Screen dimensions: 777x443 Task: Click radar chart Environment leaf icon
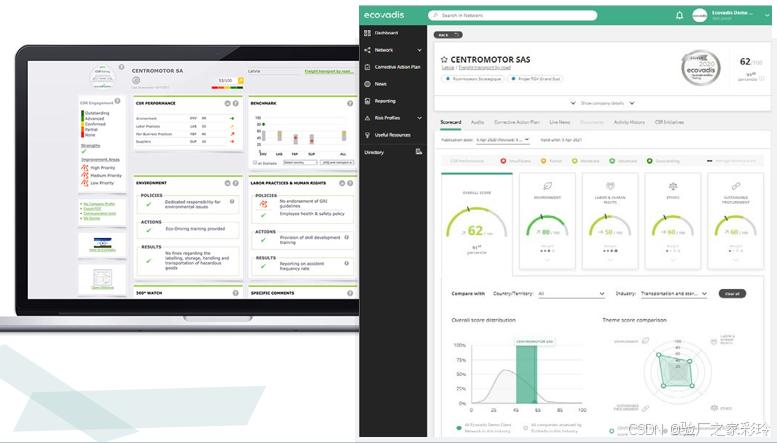point(645,340)
